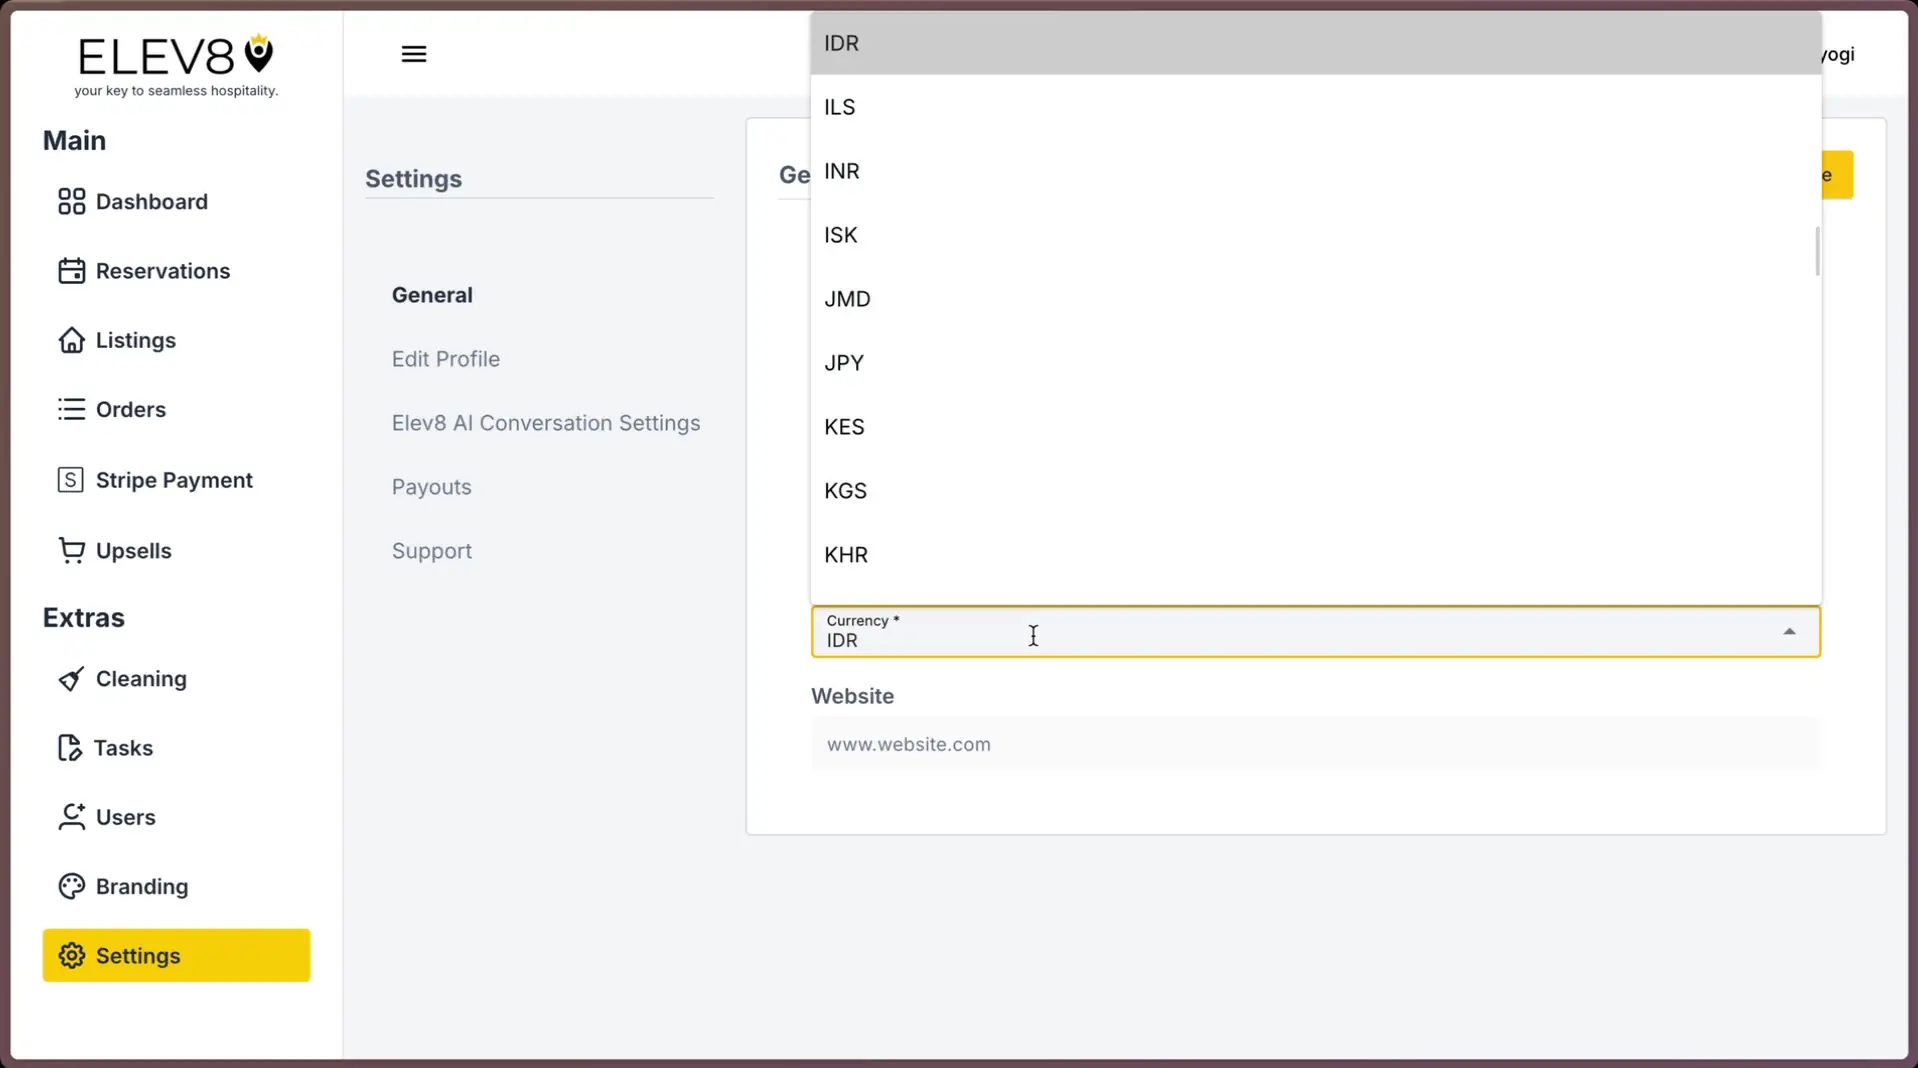Open Upsells using the cart icon
Screen dimensions: 1918x1068
point(70,550)
